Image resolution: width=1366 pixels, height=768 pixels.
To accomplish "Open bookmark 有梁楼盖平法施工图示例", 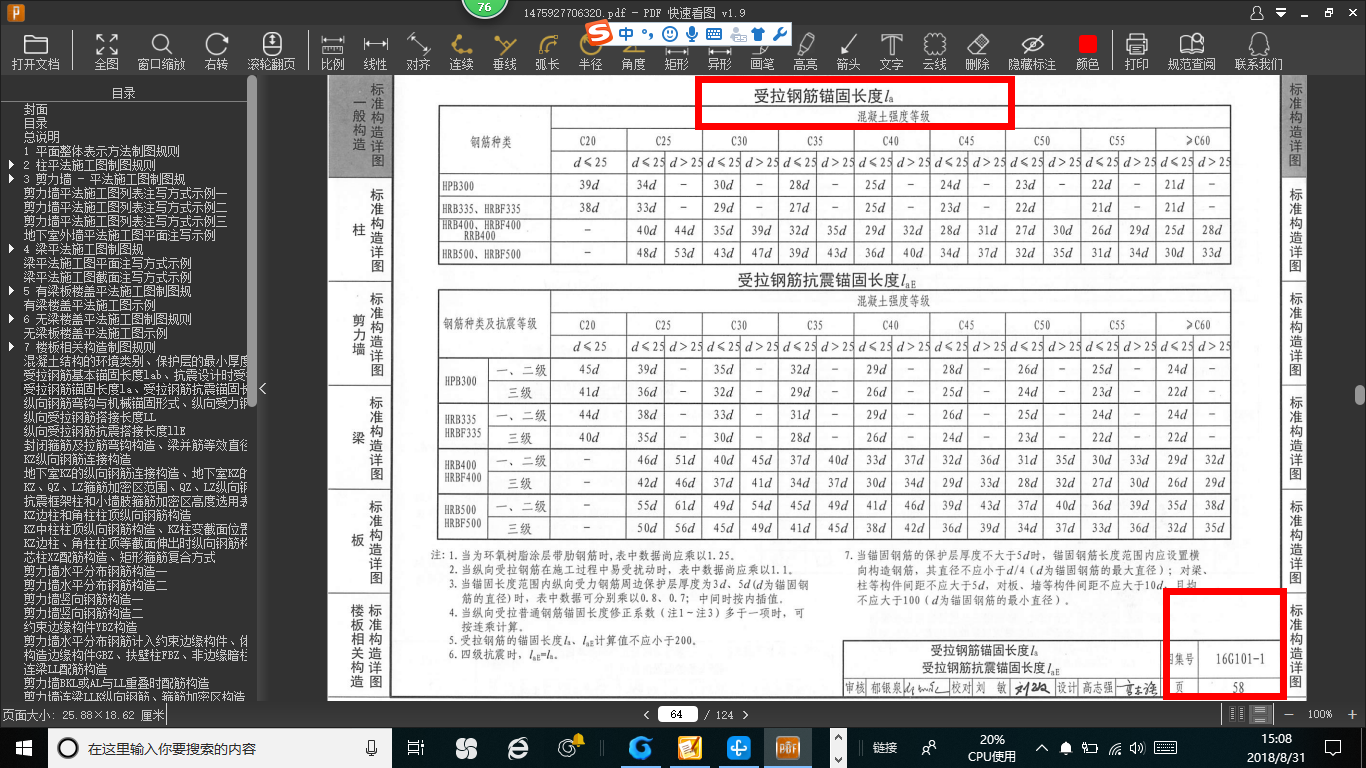I will (x=89, y=305).
